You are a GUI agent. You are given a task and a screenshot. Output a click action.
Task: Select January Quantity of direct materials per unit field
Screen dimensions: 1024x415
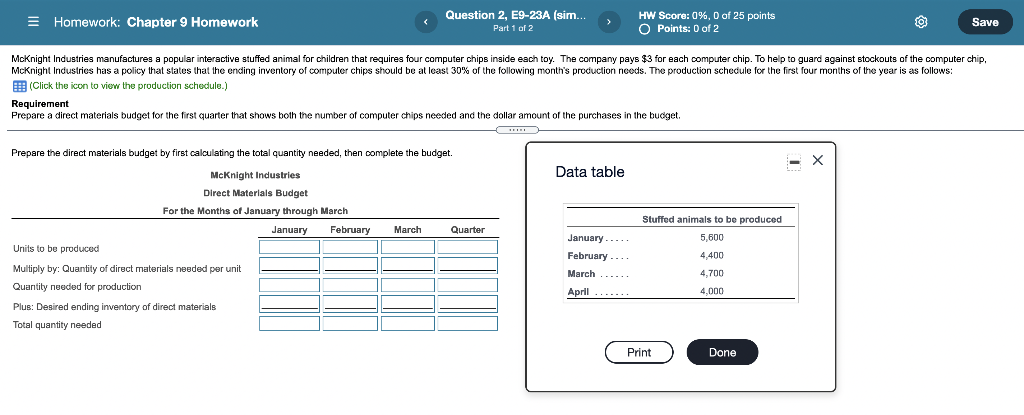pyautogui.click(x=289, y=265)
